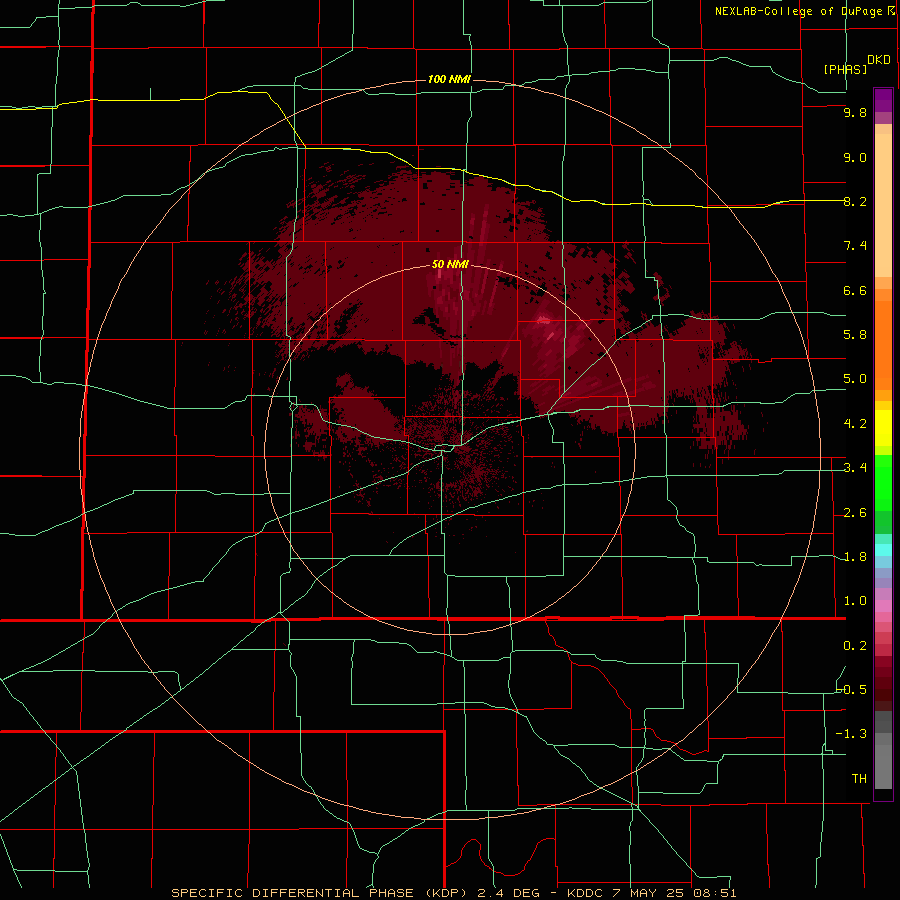
Task: Click the [PHAS] legend unit label
Action: tap(845, 69)
